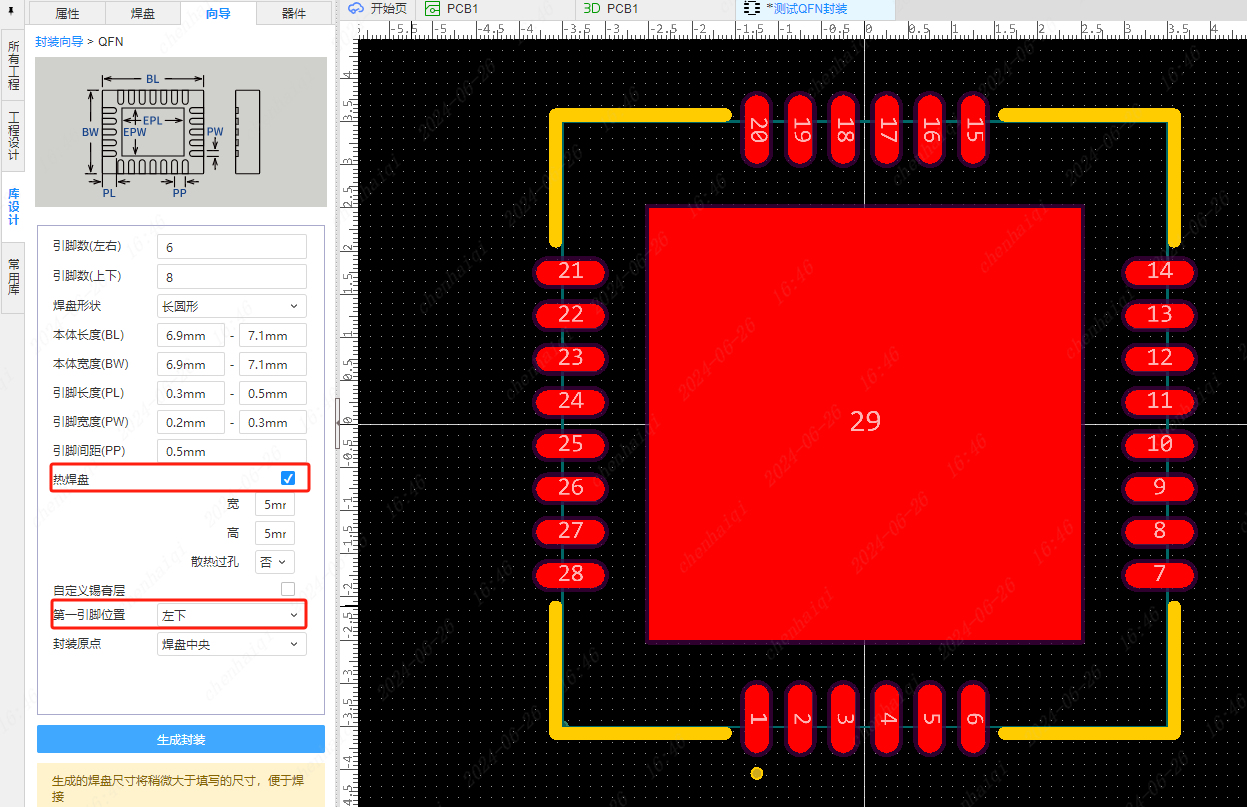Enable the 自定义锡膏层 checkbox
The height and width of the screenshot is (807, 1247).
(288, 589)
